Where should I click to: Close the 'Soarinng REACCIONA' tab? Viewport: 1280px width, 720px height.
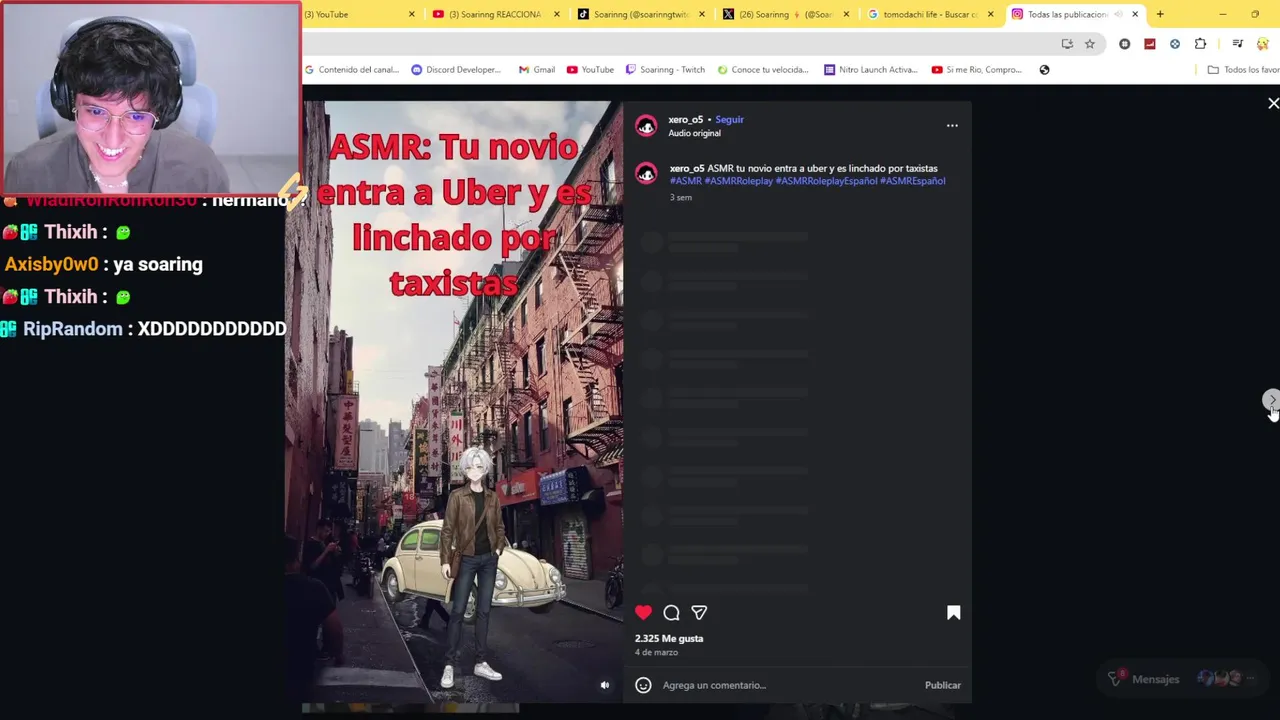point(556,14)
